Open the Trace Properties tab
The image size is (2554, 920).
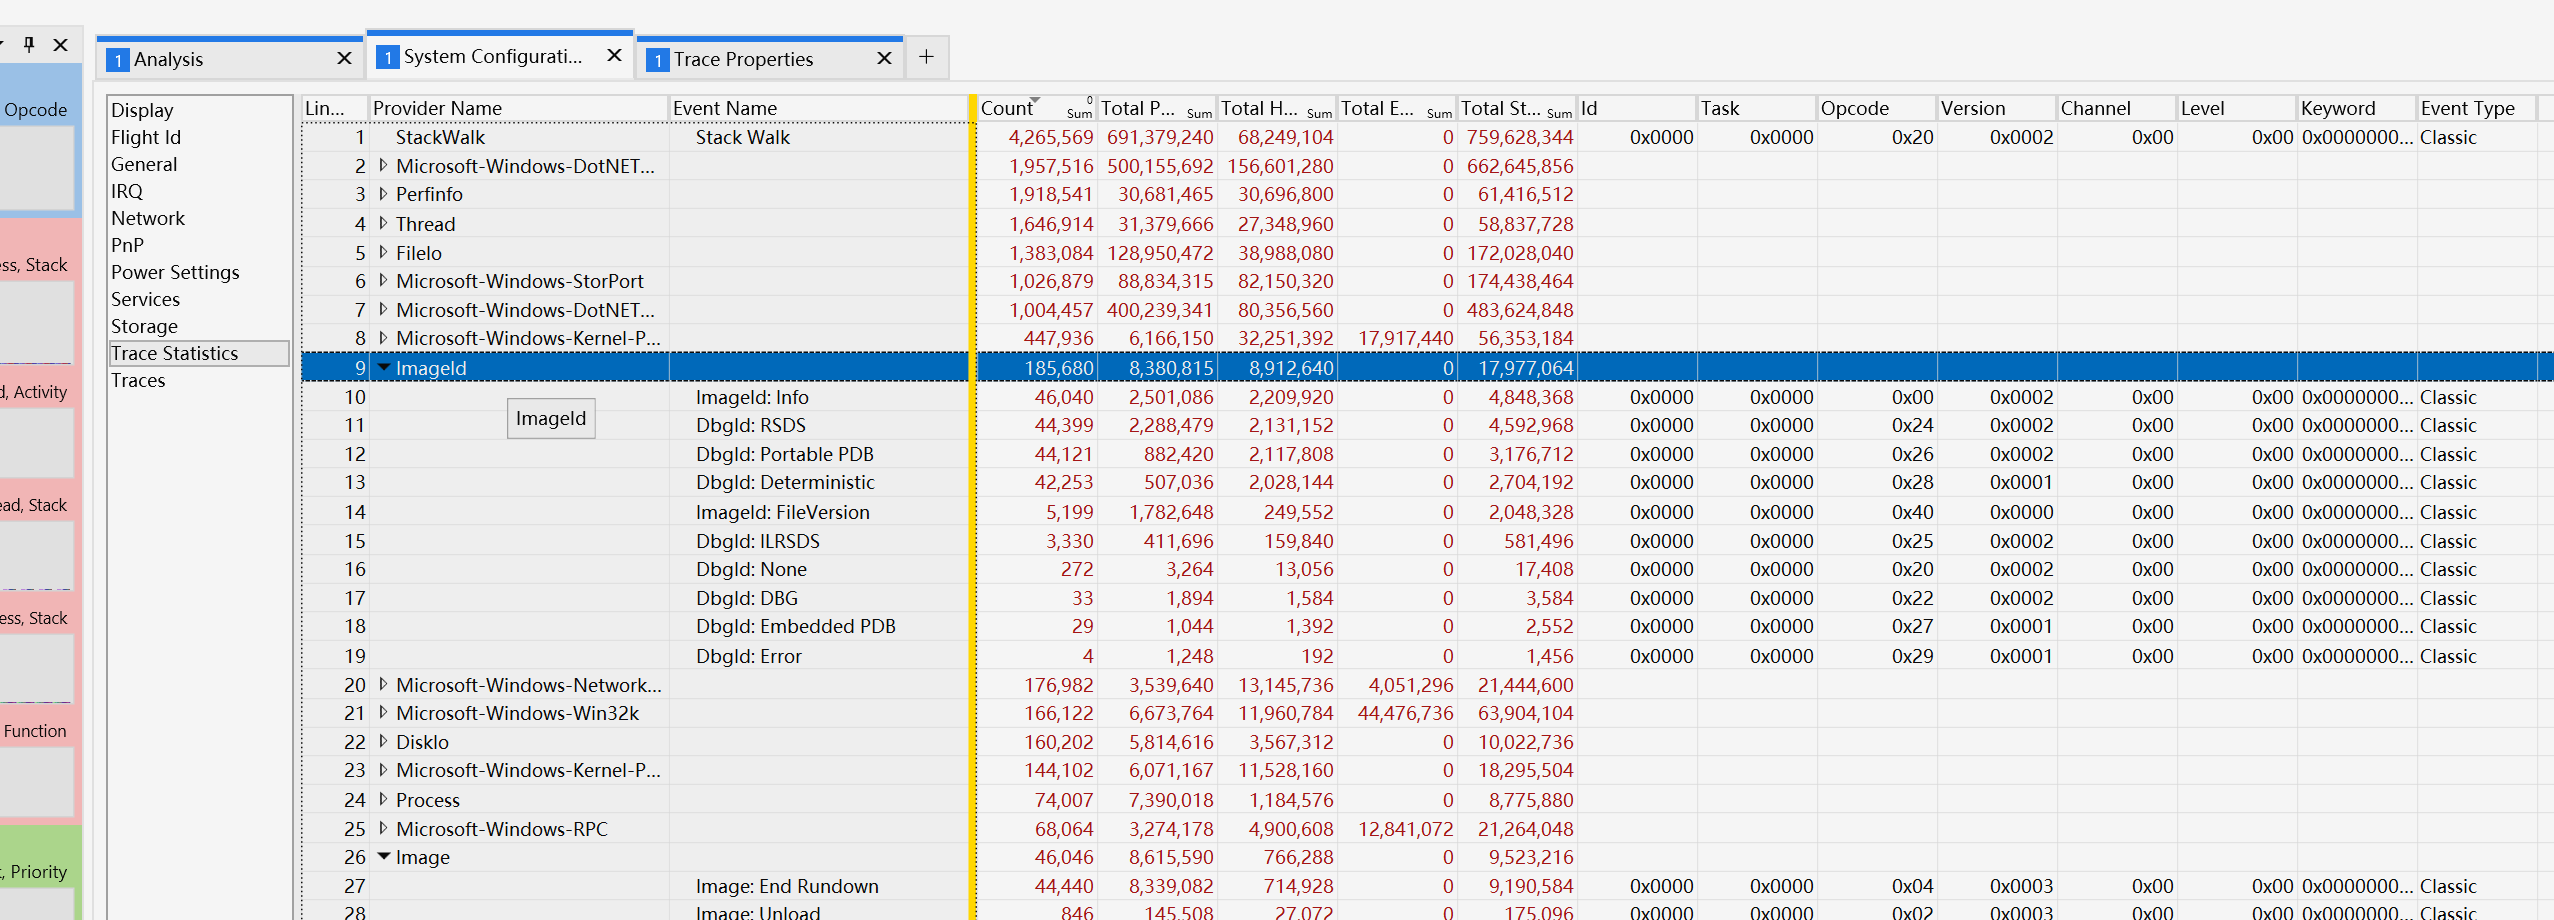[770, 59]
